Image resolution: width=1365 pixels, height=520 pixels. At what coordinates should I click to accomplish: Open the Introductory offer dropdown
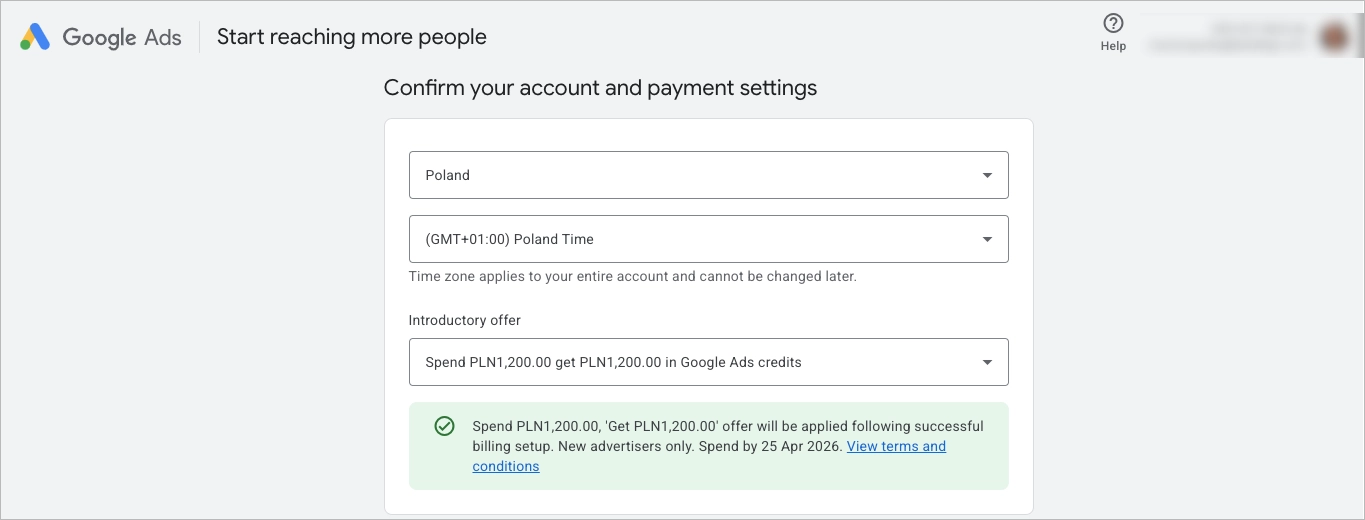(708, 362)
